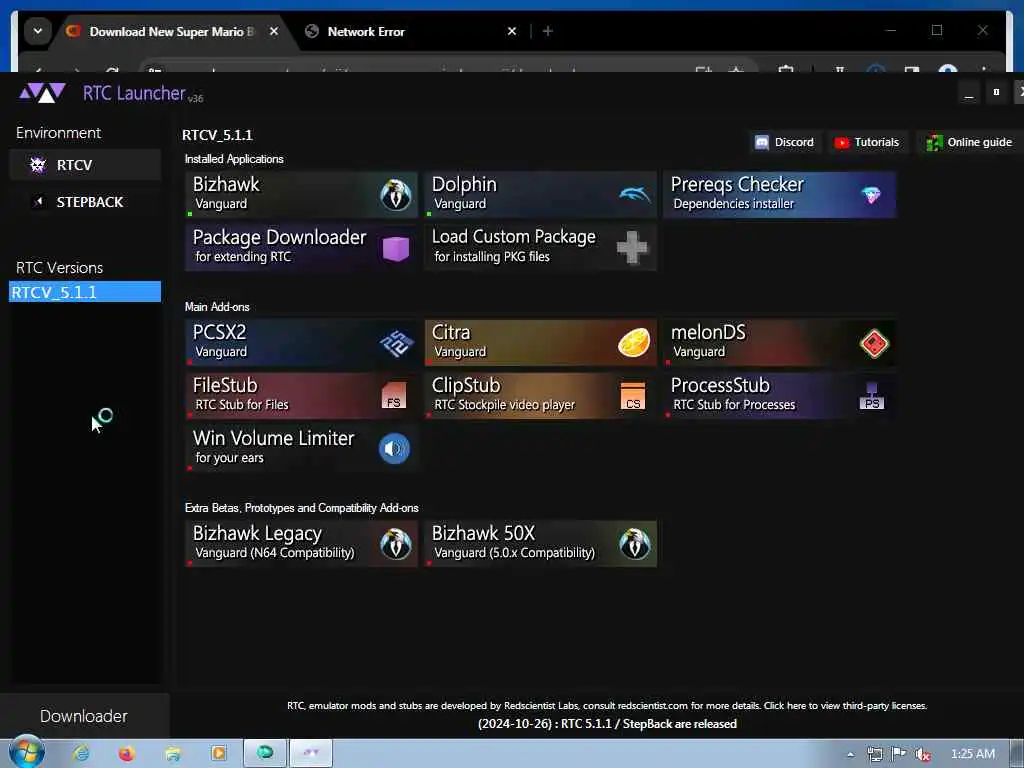
Task: Click the Discord logo icon
Action: point(761,142)
